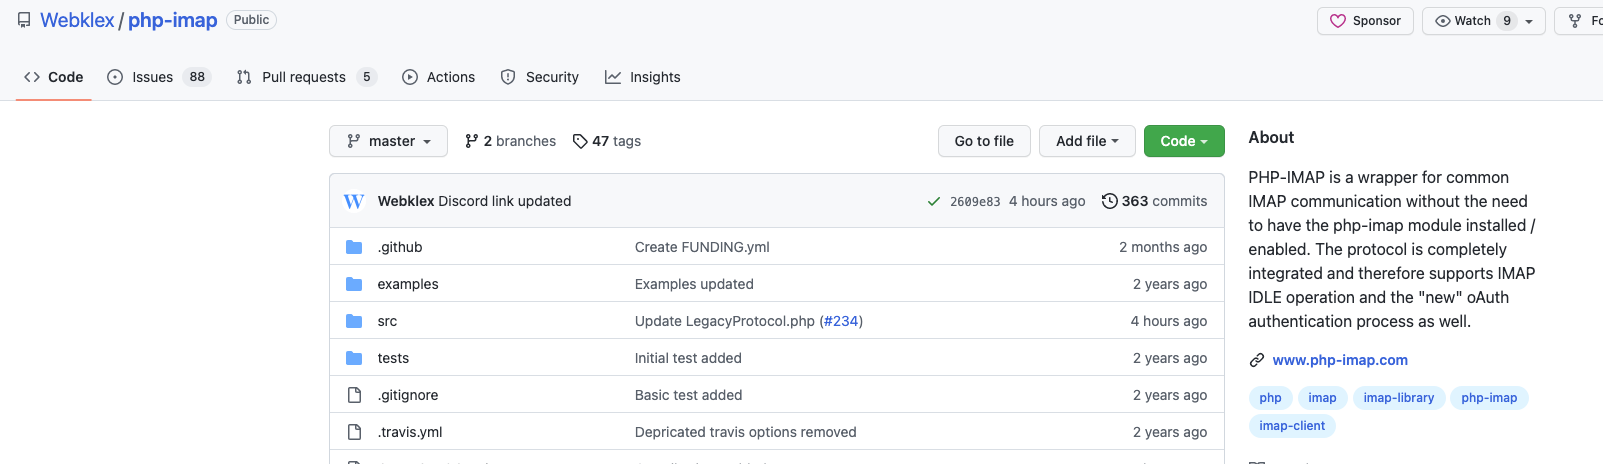The image size is (1603, 464).
Task: Open the Security tab
Action: (539, 77)
